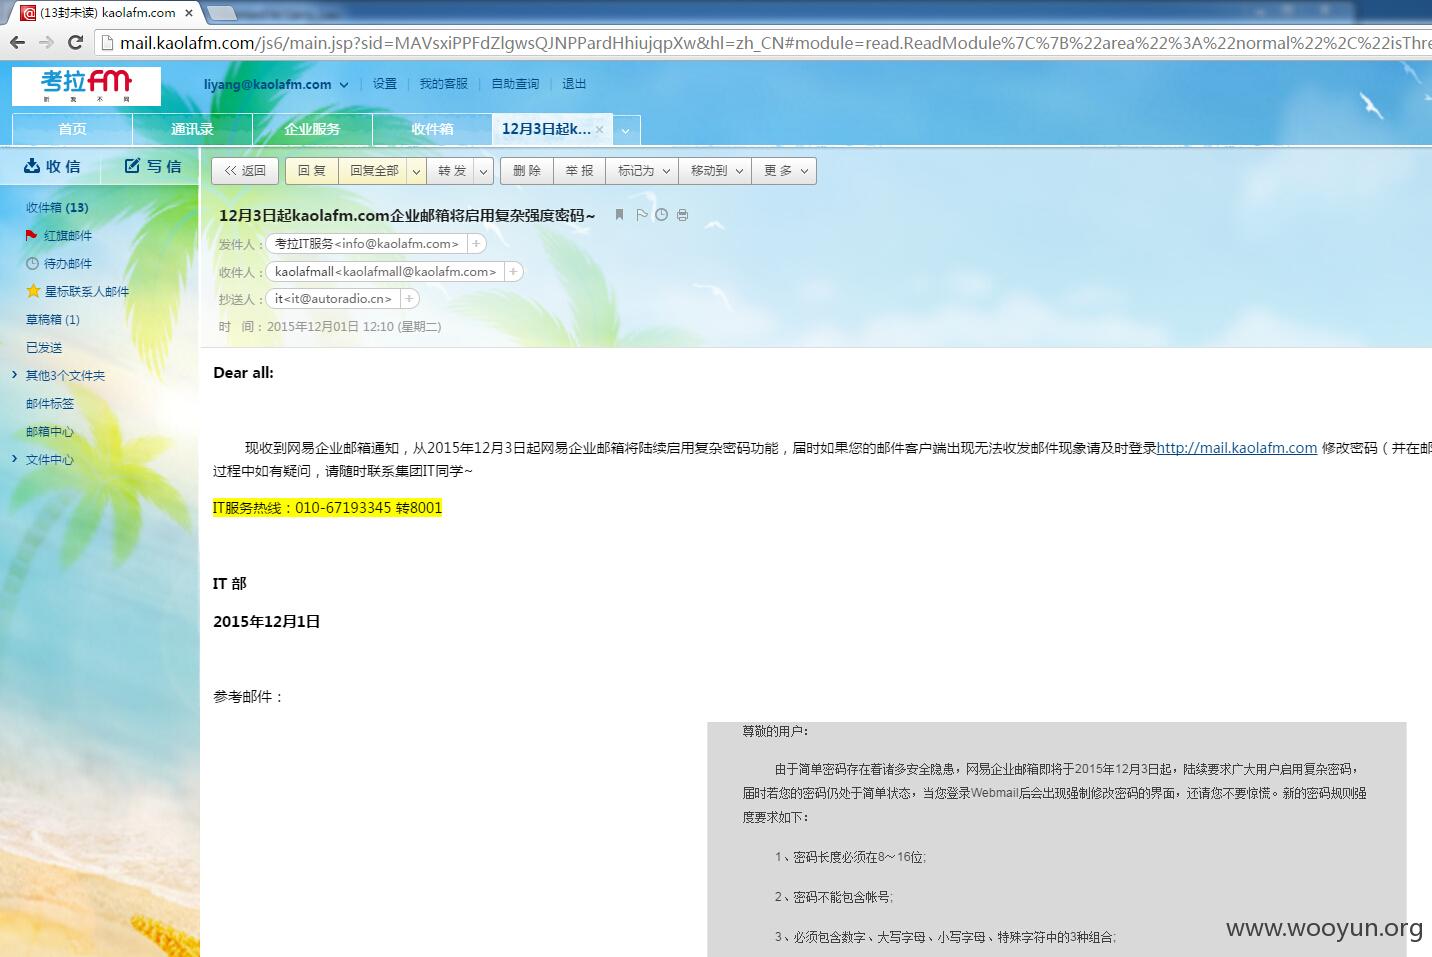The width and height of the screenshot is (1432, 957).
Task: Close the kaolafm.com browser tab
Action: point(189,13)
